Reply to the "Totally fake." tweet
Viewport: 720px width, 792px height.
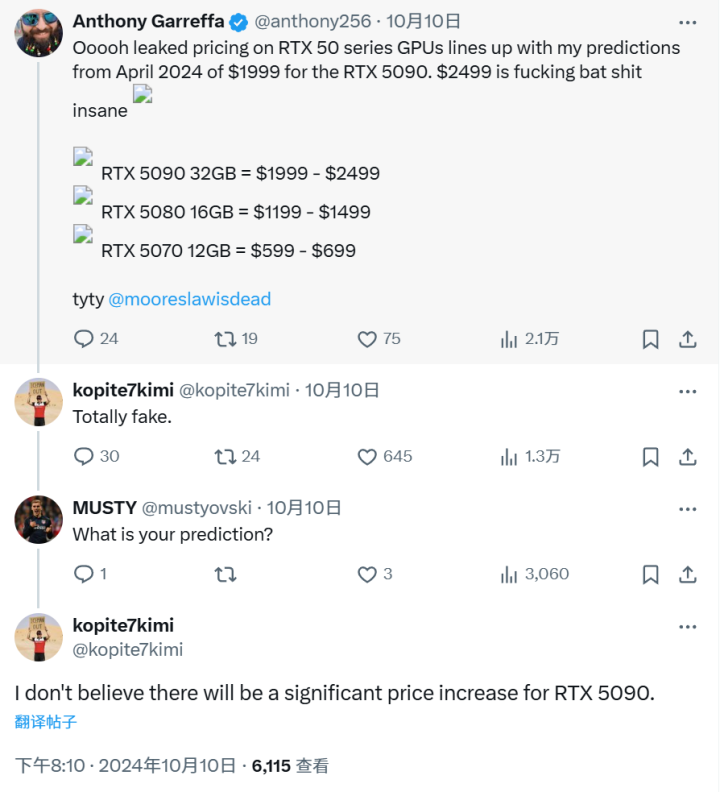(x=84, y=456)
